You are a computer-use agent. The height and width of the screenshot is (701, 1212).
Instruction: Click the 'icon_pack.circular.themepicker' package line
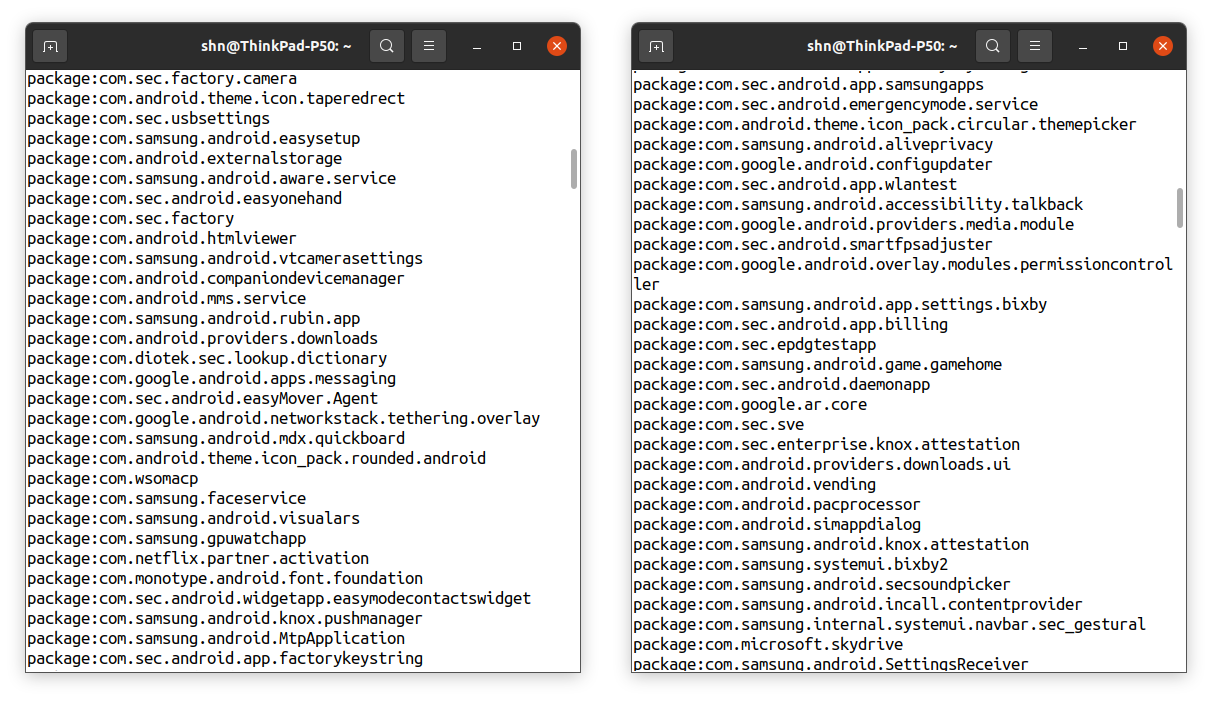click(885, 124)
